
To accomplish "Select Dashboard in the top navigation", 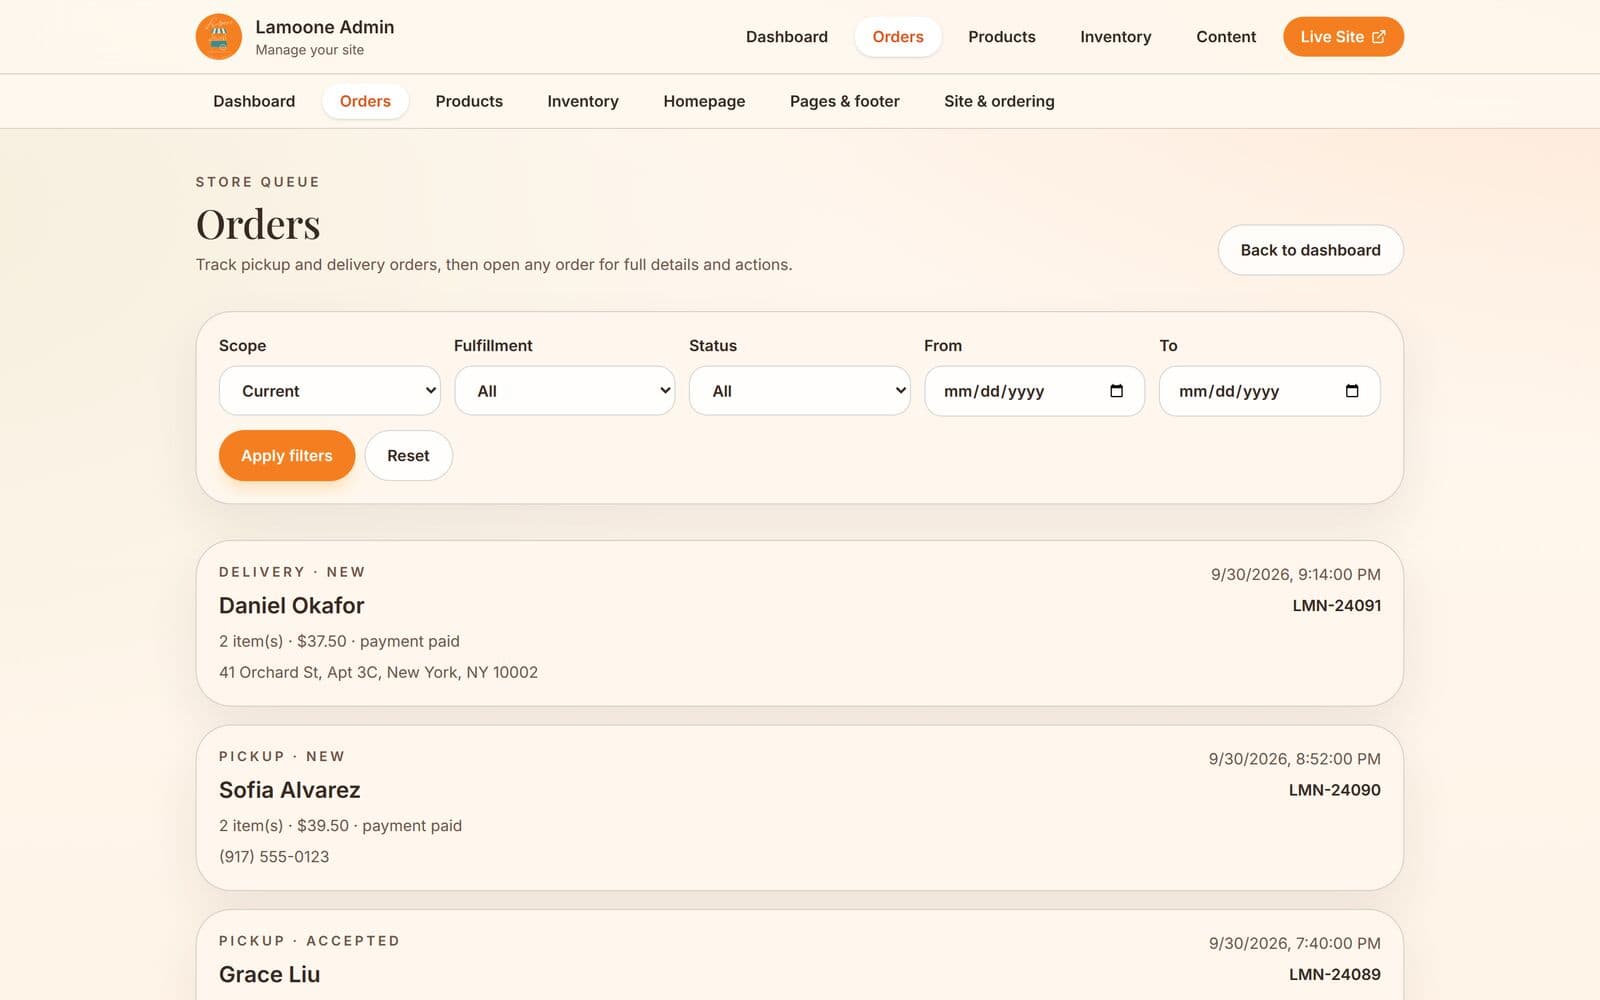I will coord(787,37).
